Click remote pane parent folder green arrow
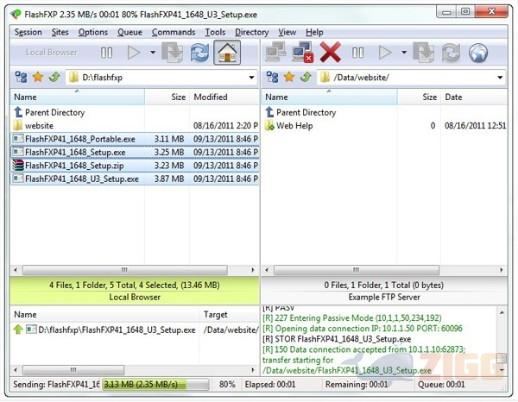 click(306, 77)
